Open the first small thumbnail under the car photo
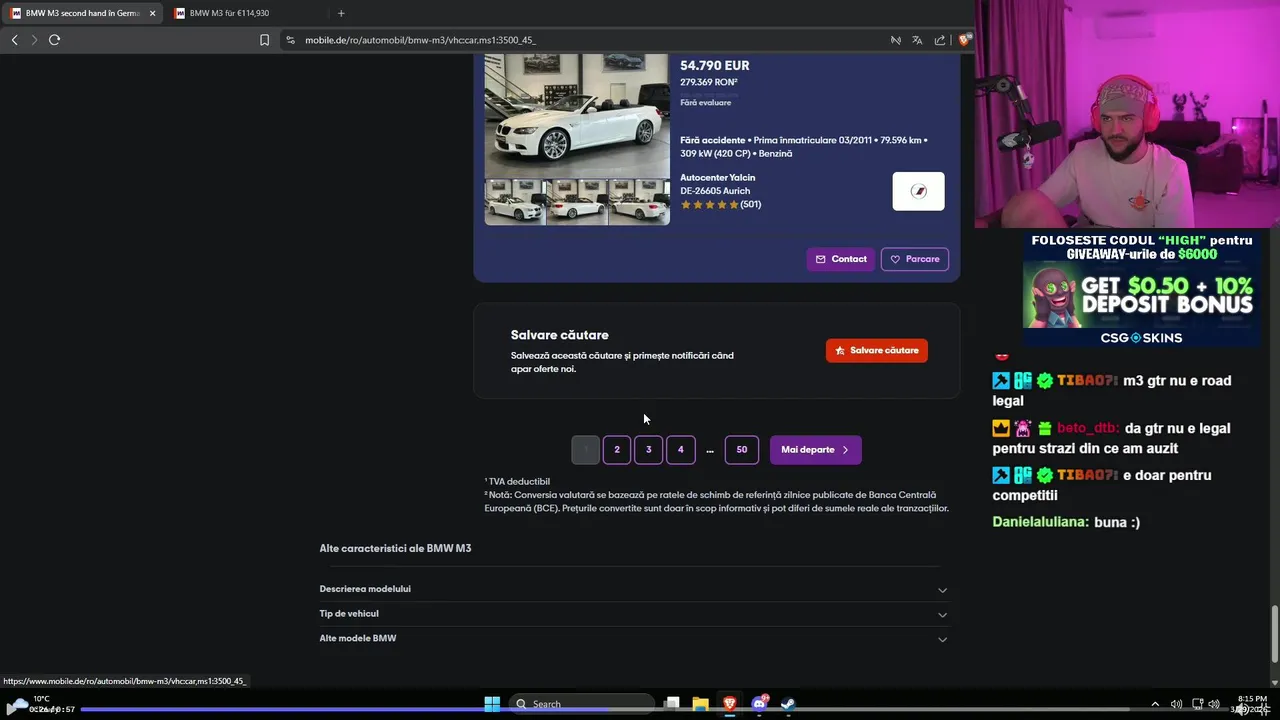The height and width of the screenshot is (720, 1280). coord(515,202)
